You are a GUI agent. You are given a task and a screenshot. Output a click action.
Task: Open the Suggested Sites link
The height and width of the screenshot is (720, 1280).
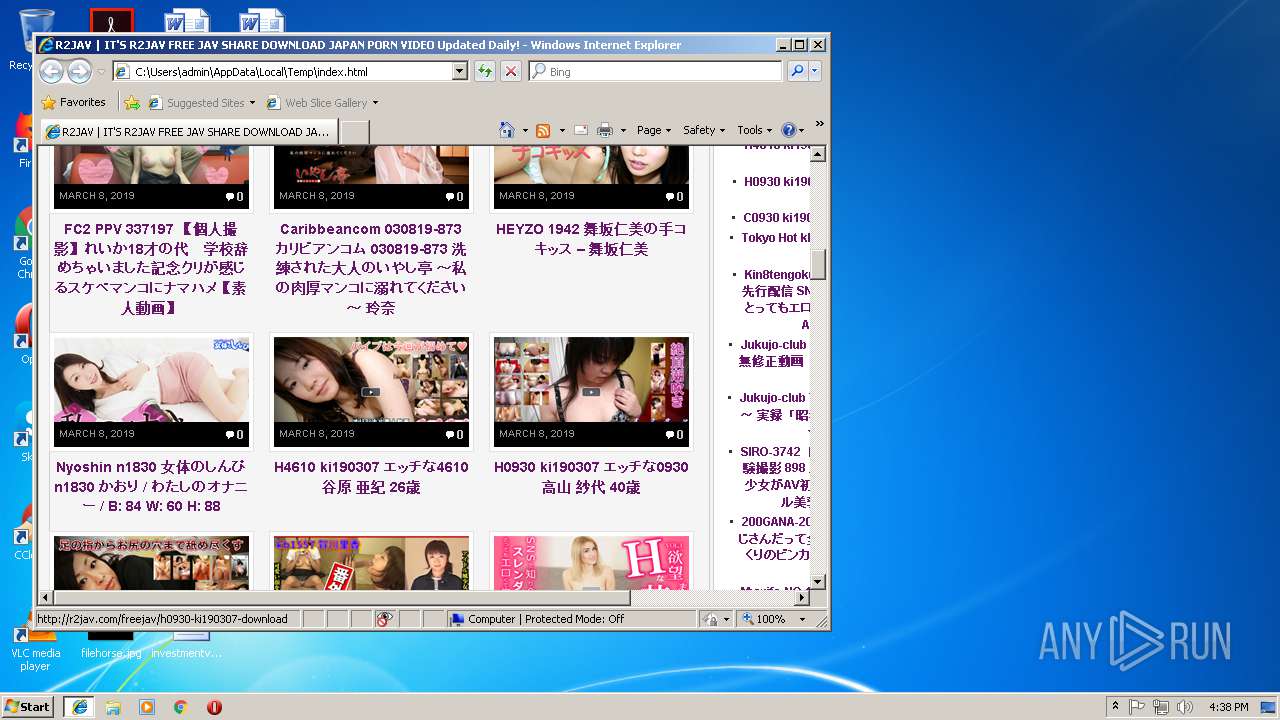coord(201,103)
